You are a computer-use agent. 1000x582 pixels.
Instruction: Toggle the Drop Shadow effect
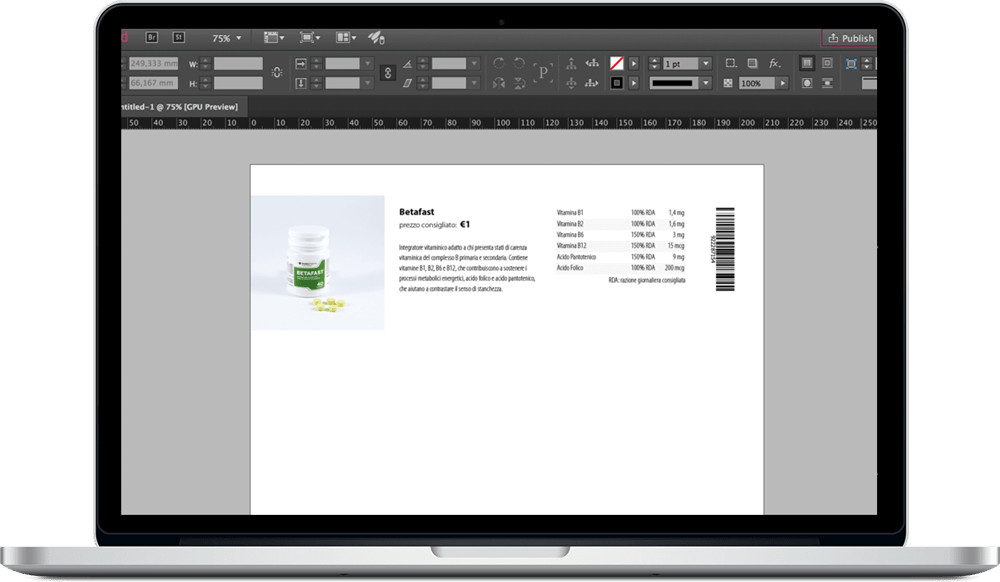tap(753, 63)
